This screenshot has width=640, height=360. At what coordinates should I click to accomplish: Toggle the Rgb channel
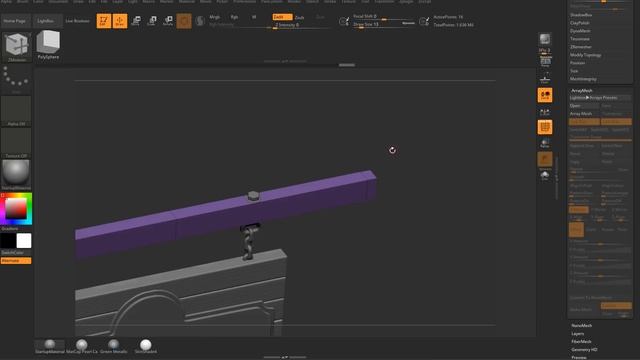pos(234,17)
